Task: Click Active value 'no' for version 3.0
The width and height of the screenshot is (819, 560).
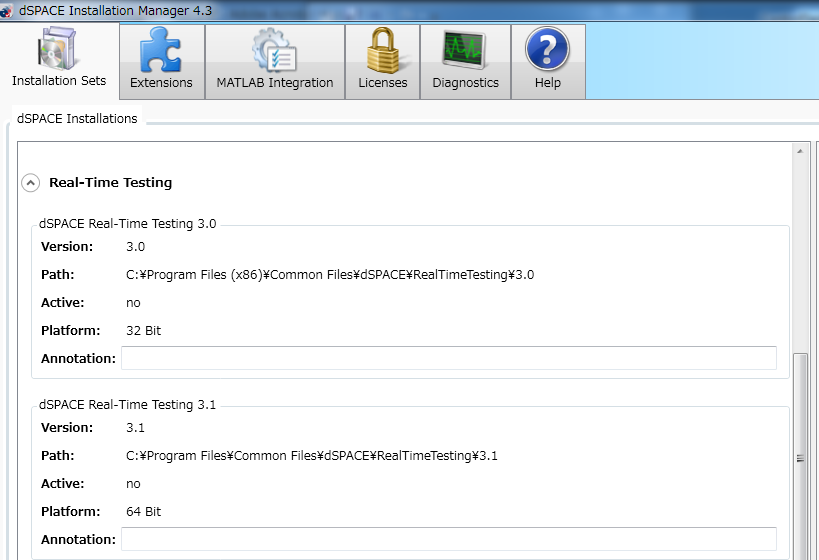Action: tap(133, 303)
